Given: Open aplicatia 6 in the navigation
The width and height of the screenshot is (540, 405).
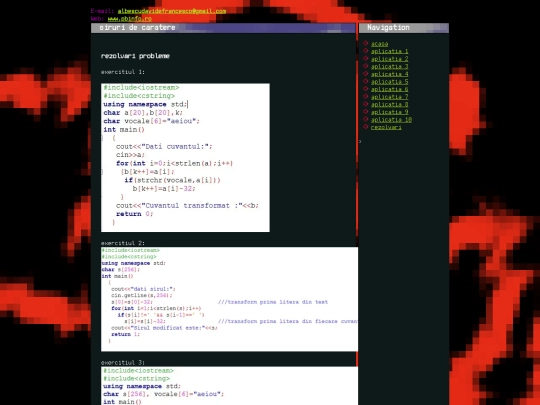Looking at the screenshot, I should (x=390, y=89).
